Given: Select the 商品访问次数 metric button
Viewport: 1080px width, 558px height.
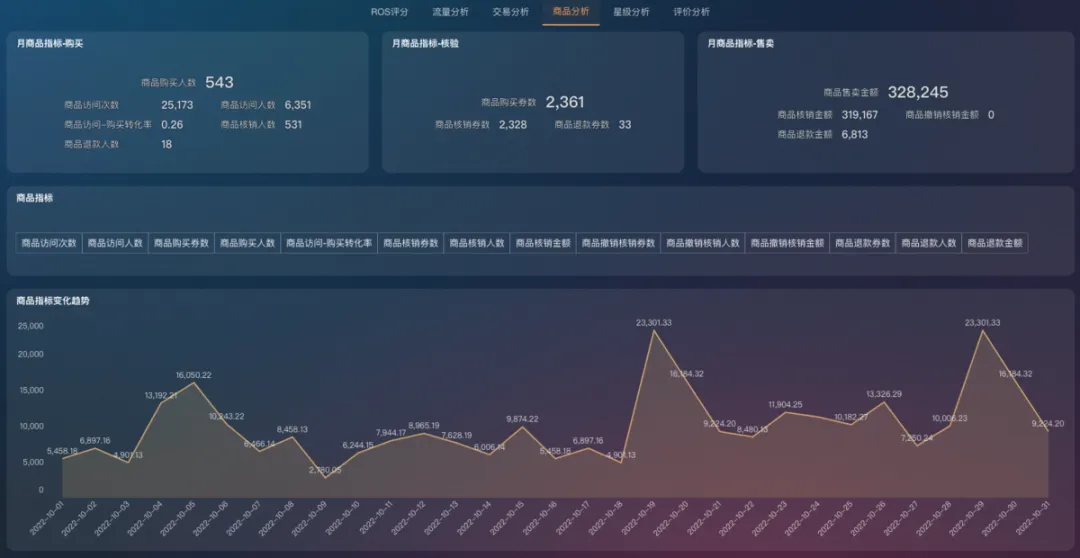Looking at the screenshot, I should click(49, 243).
